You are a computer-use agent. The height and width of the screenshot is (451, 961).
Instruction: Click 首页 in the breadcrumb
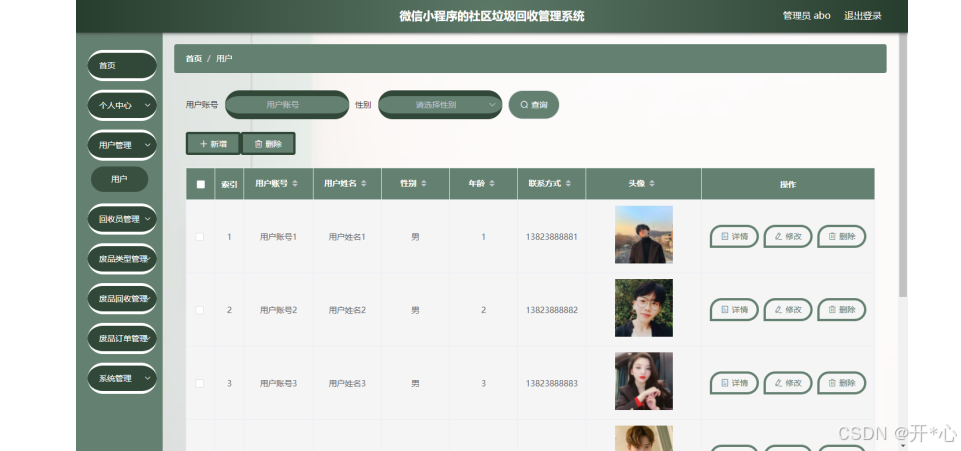pyautogui.click(x=194, y=58)
